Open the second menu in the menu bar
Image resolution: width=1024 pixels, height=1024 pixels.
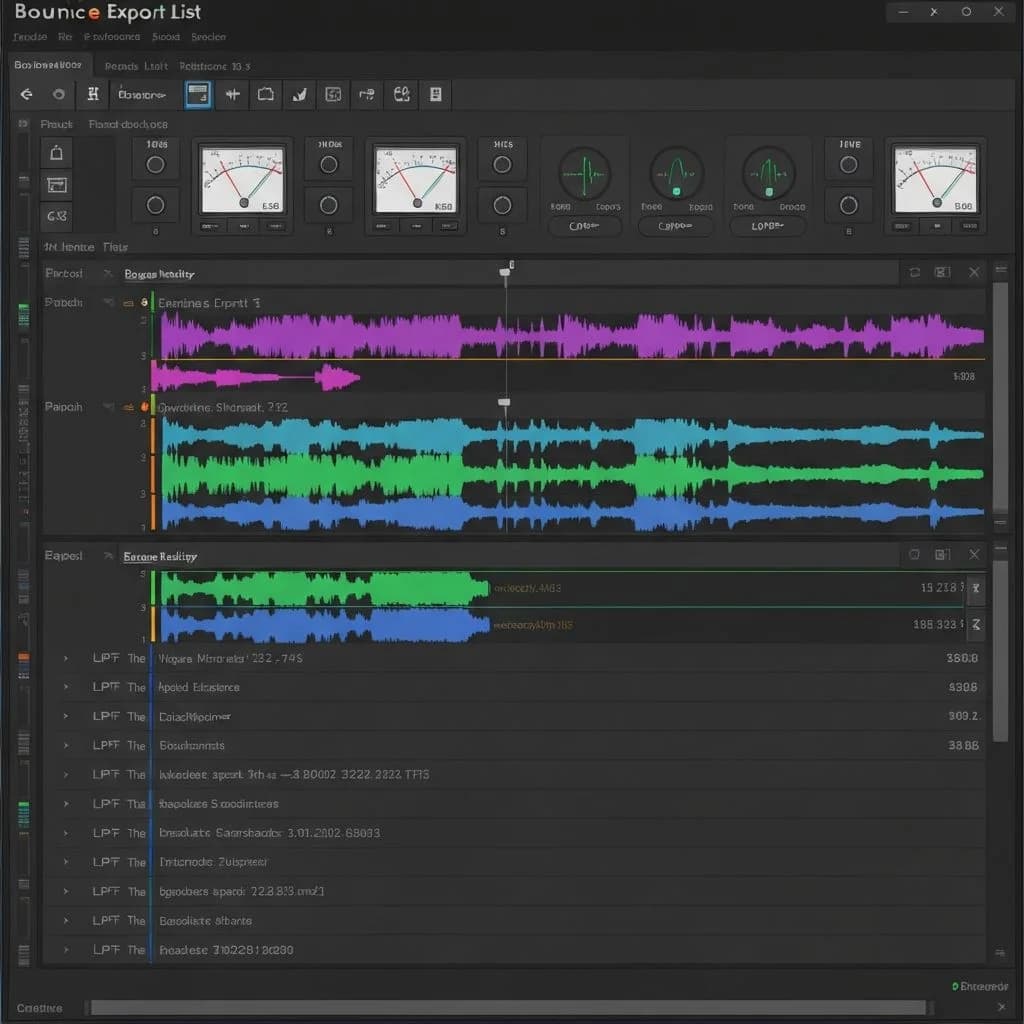[65, 36]
